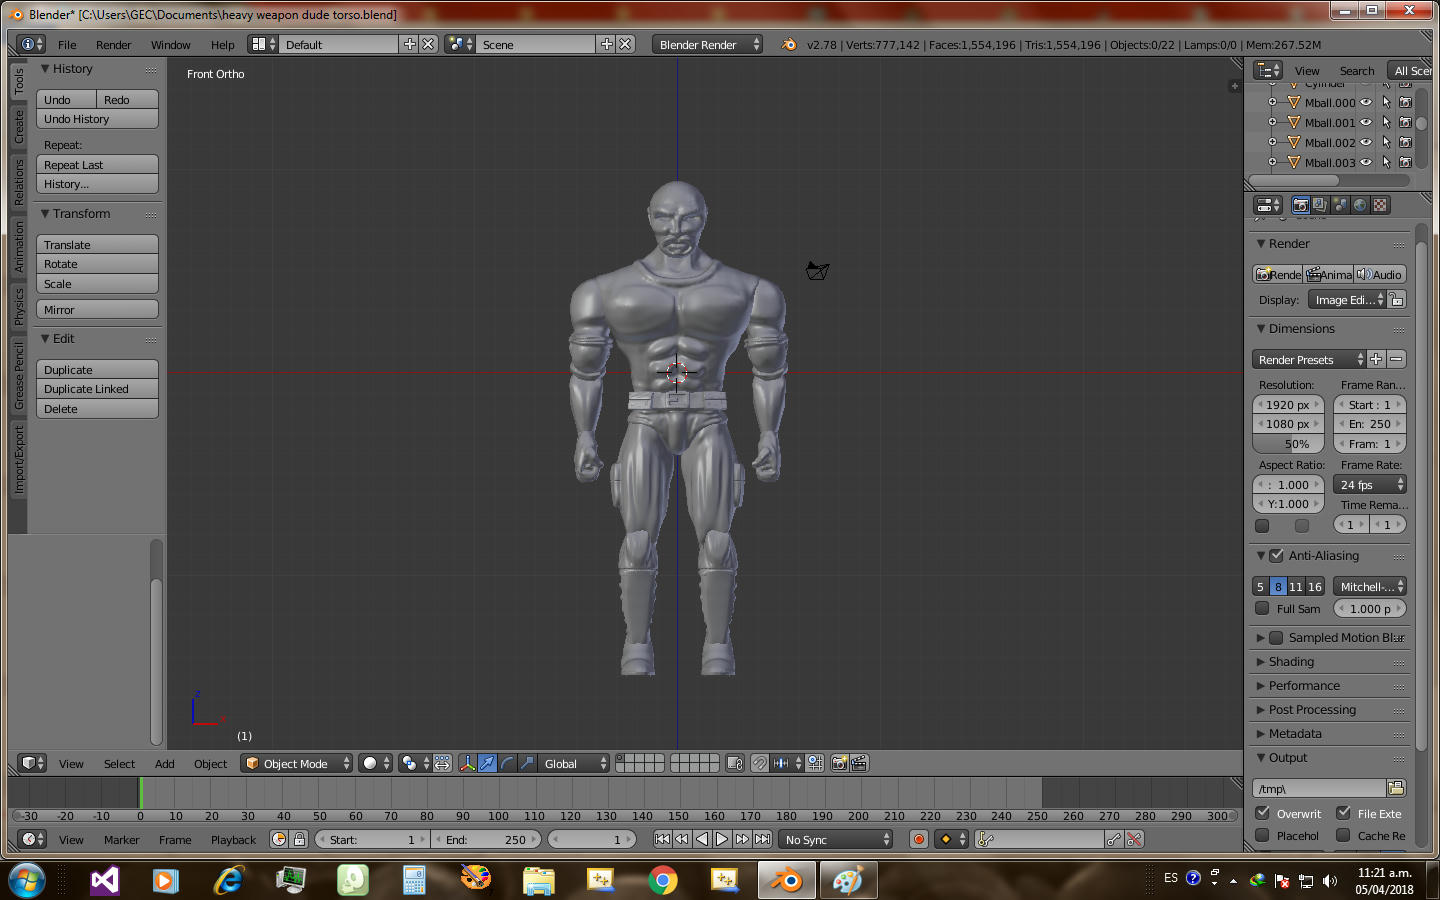Switch to the Create tab in tool shelf
This screenshot has width=1440, height=900.
point(18,127)
